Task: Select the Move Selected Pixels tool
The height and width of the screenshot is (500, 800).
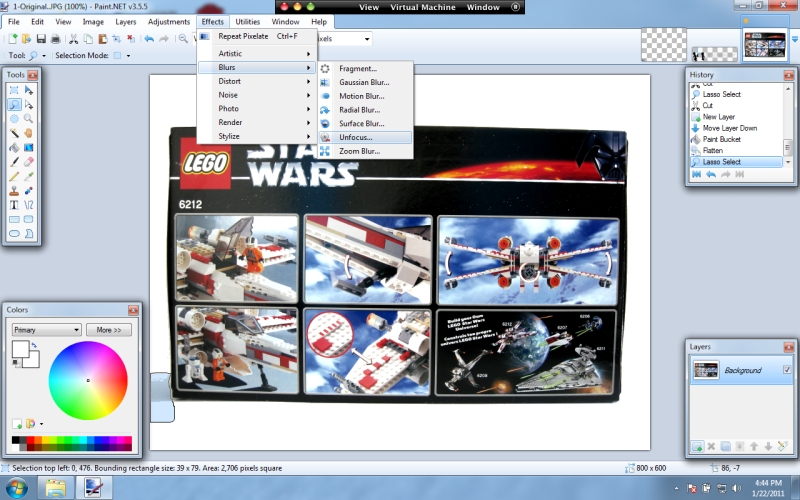Action: [x=29, y=90]
